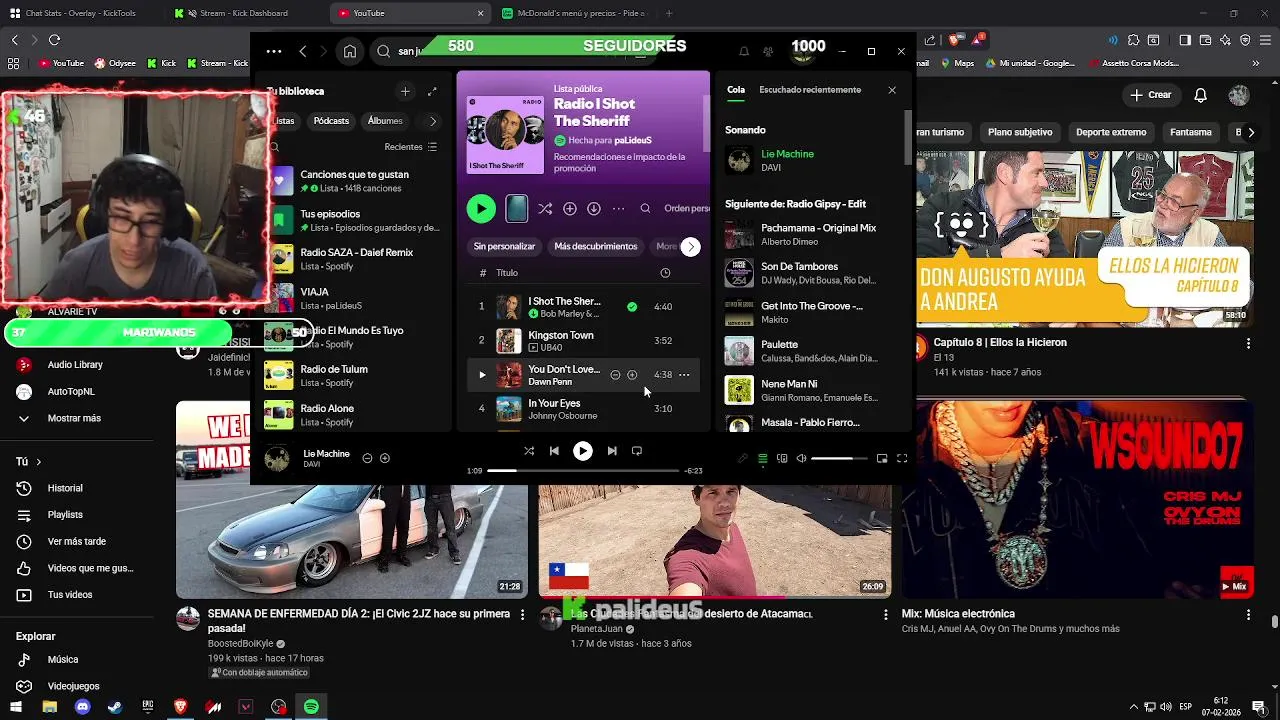Open Spotify notifications bell

click(744, 51)
